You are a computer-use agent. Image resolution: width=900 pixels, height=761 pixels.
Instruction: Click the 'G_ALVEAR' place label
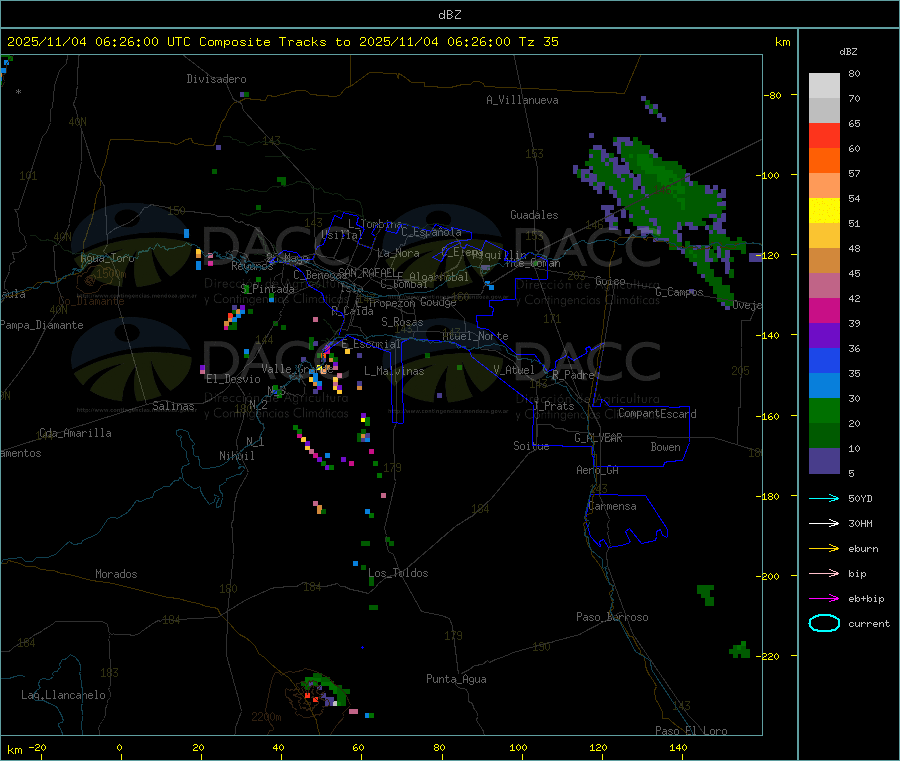coord(598,438)
